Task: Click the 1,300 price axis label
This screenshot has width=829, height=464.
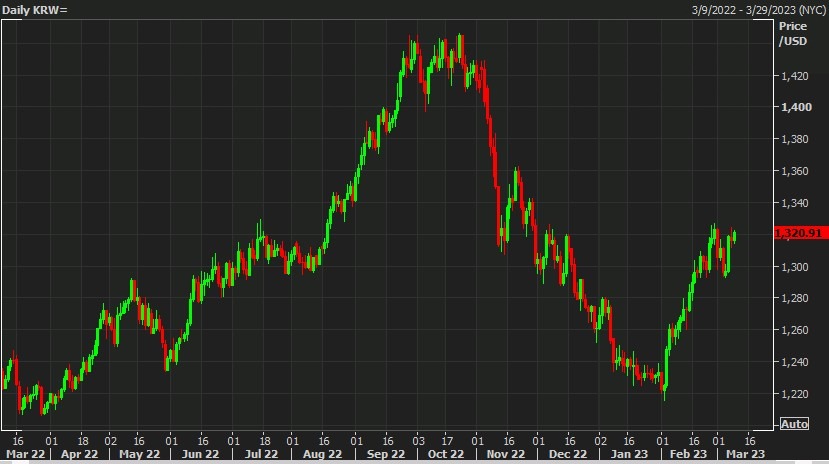Action: (795, 267)
